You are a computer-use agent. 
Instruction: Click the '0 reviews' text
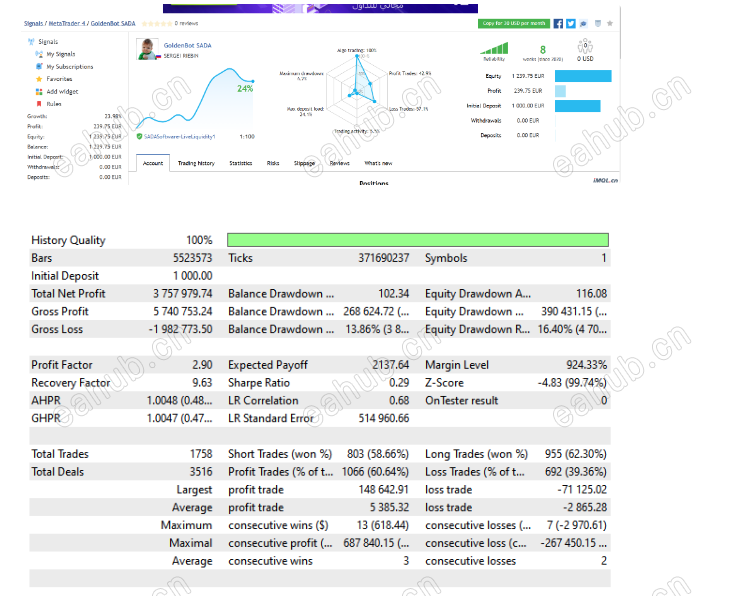point(186,23)
